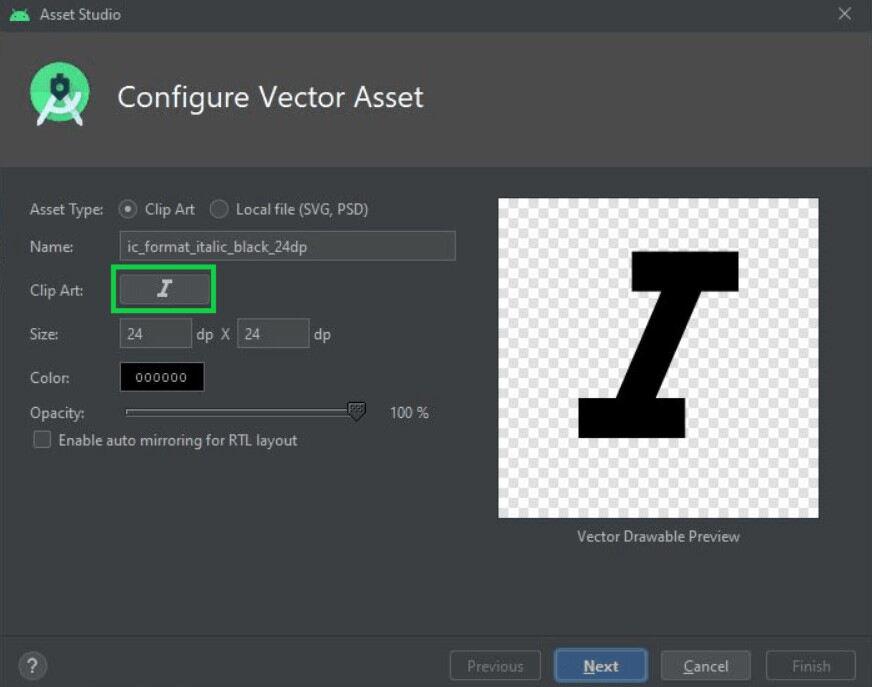Select the Clip Art asset type
872x687 pixels.
(127, 209)
